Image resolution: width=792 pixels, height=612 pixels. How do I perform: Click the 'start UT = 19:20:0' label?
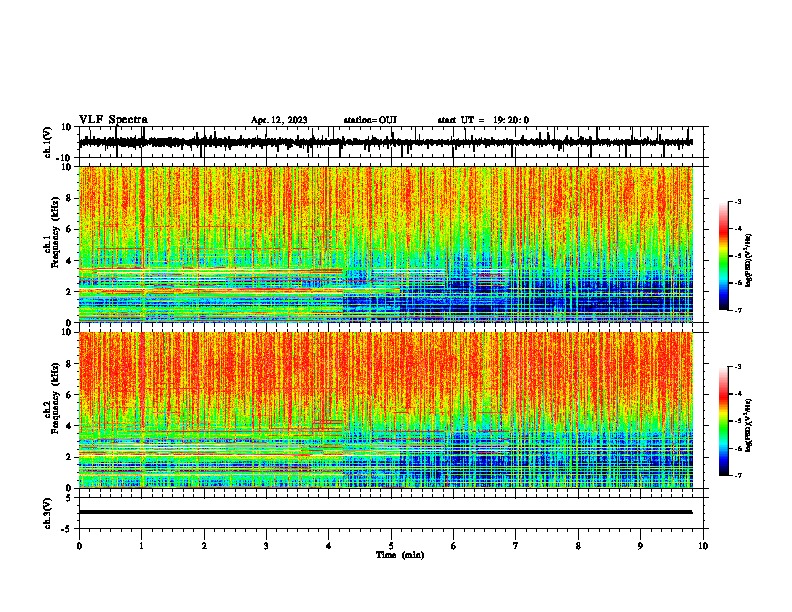pyautogui.click(x=483, y=120)
